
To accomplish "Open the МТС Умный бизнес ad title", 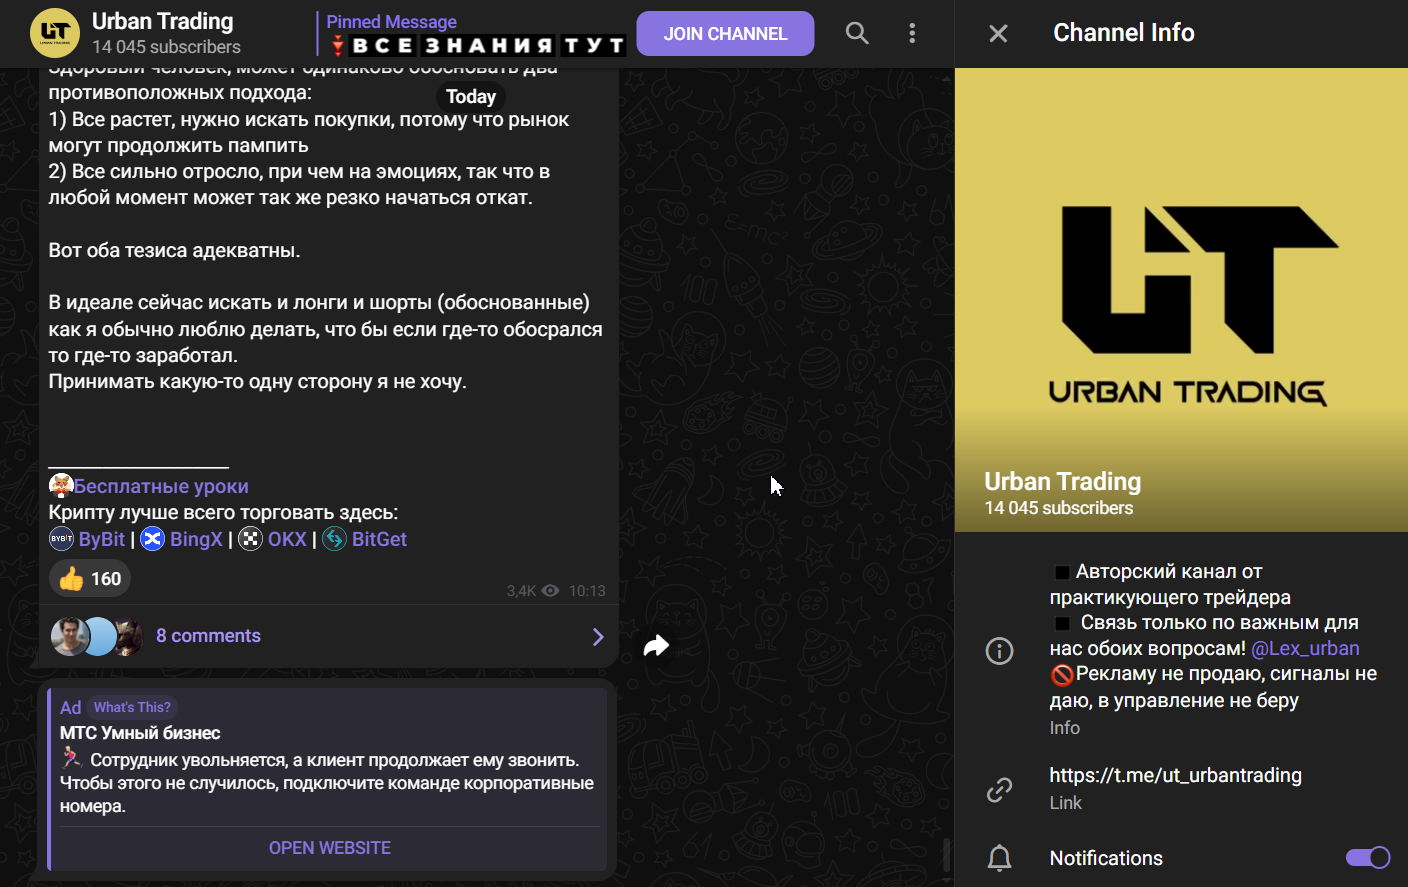I will coord(140,733).
